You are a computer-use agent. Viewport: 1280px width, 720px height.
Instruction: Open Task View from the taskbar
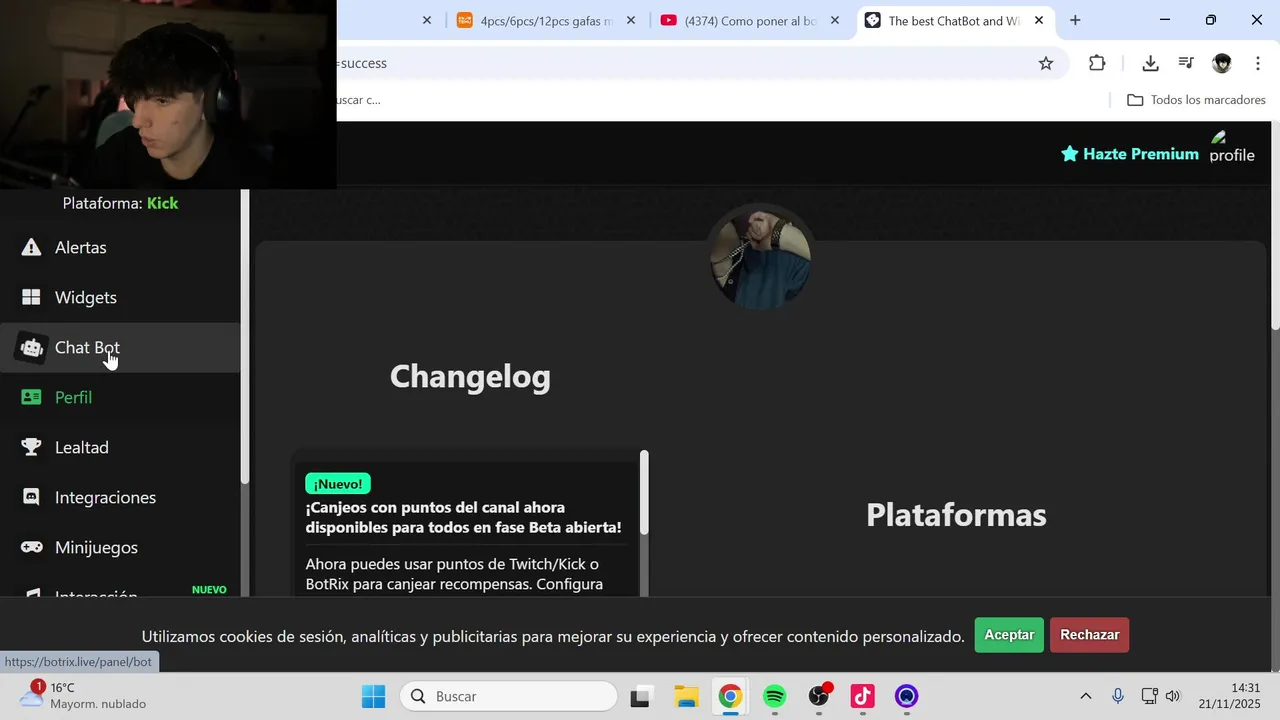pyautogui.click(x=640, y=696)
